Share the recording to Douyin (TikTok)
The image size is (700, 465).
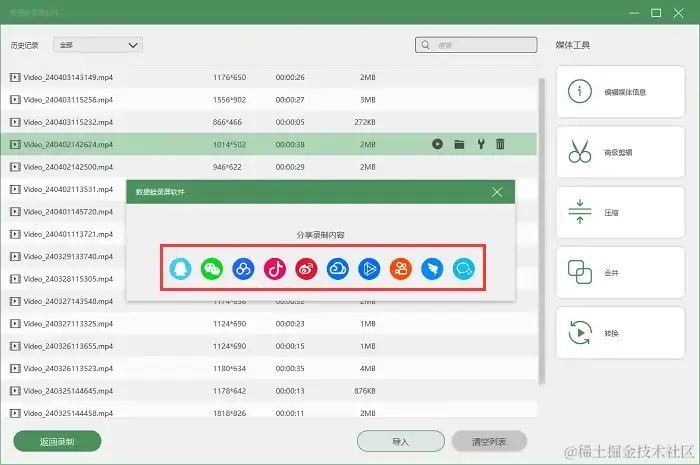pos(275,269)
